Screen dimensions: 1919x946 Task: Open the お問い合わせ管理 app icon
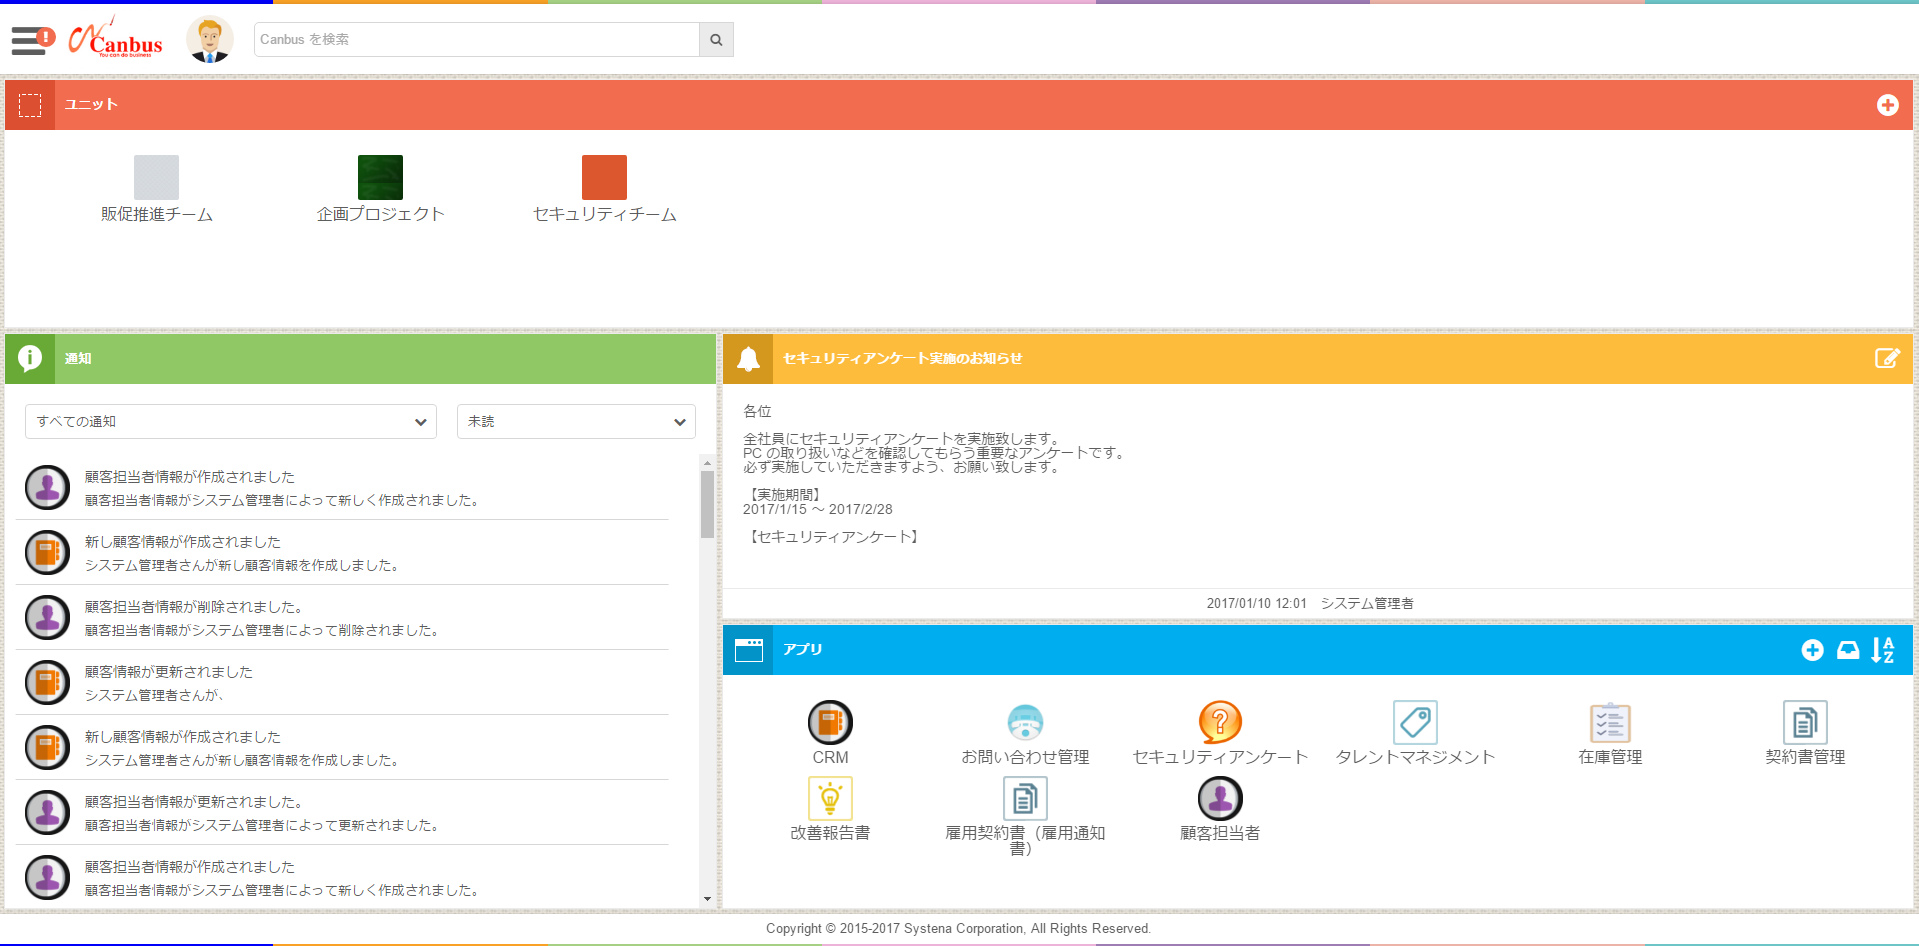point(1025,722)
